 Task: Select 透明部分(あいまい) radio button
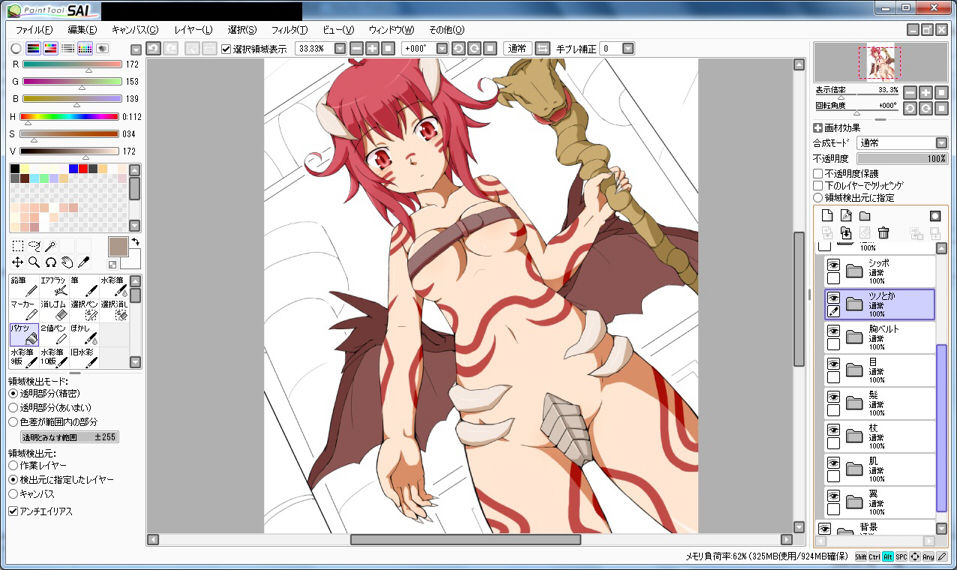[13, 408]
